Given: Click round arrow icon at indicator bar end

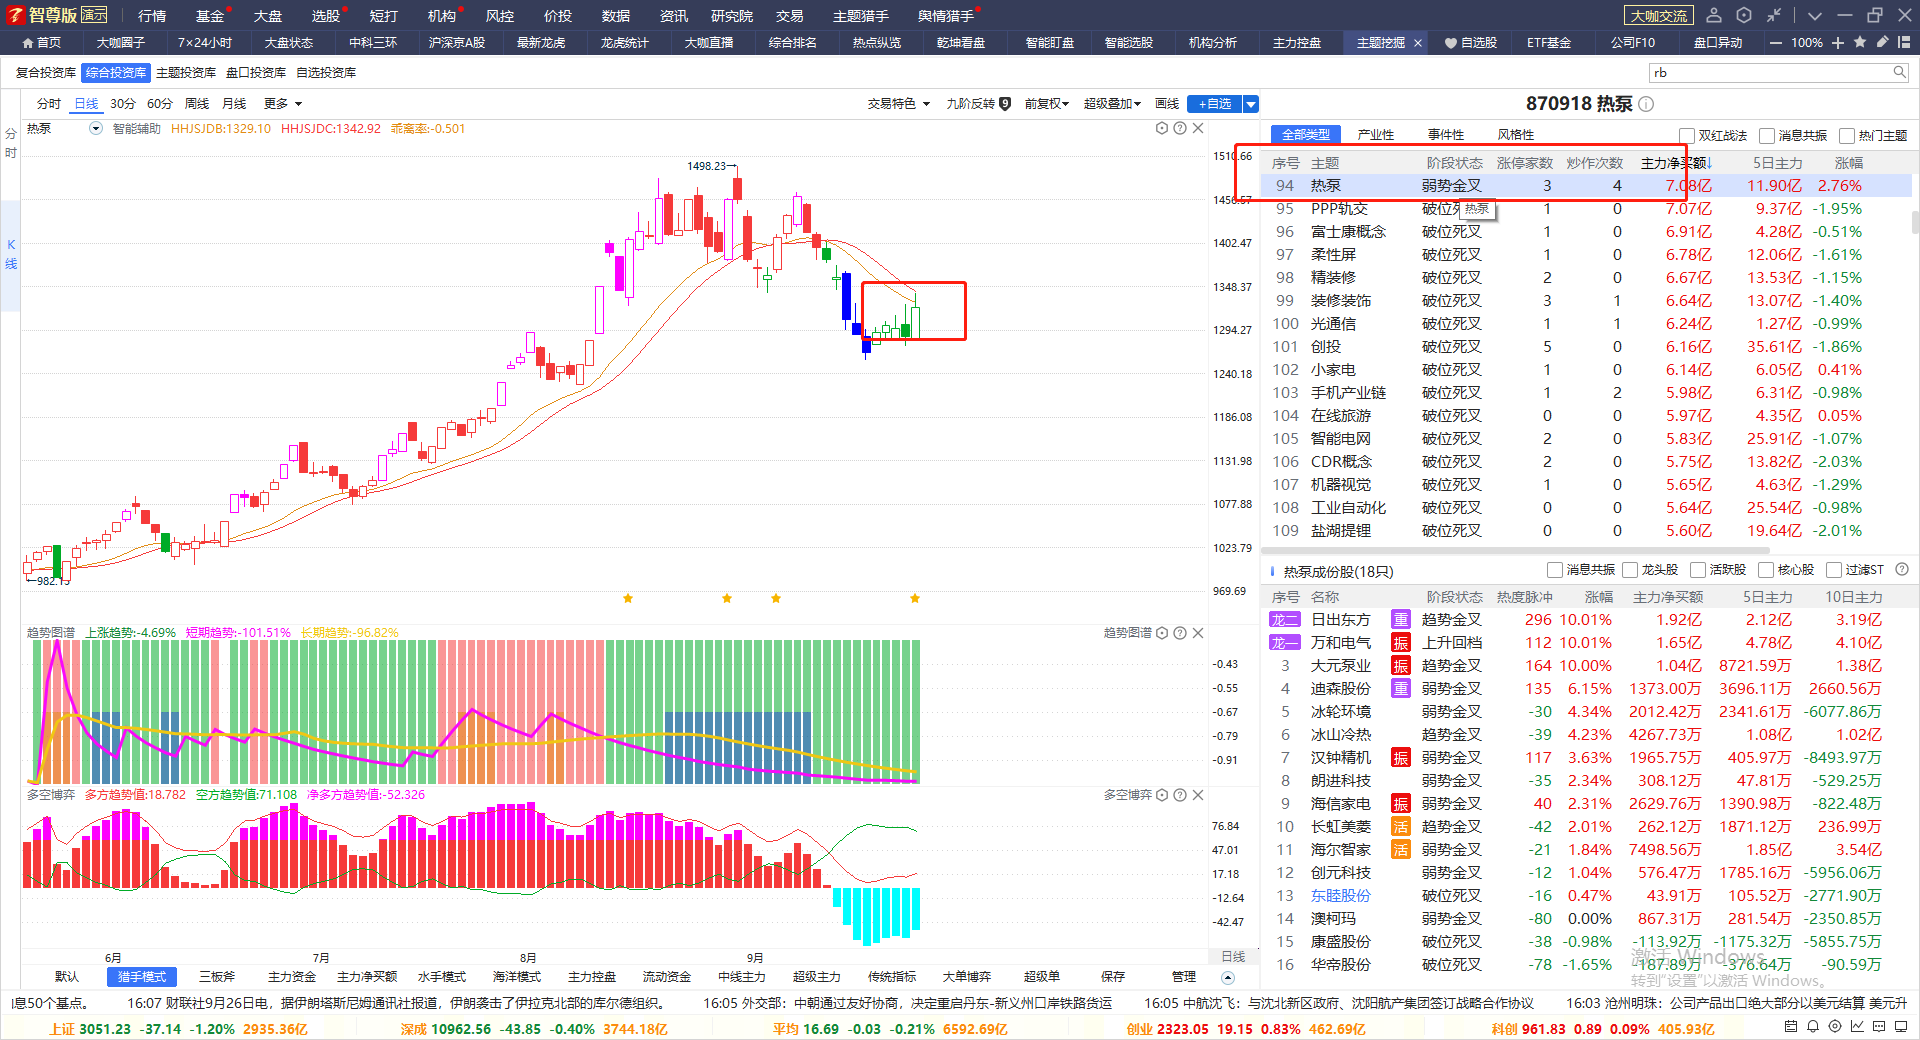Looking at the screenshot, I should tap(1228, 977).
